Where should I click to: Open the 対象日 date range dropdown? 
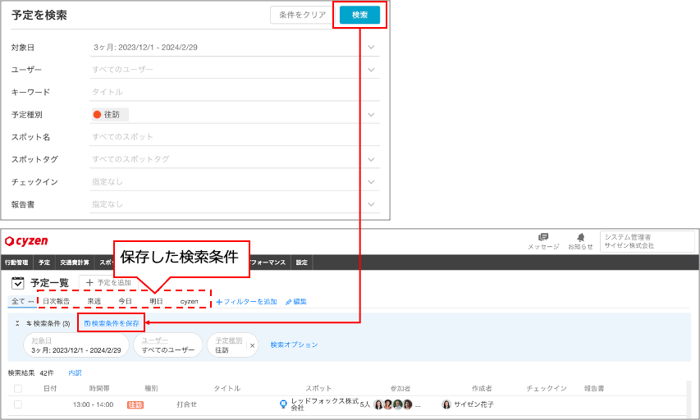234,47
